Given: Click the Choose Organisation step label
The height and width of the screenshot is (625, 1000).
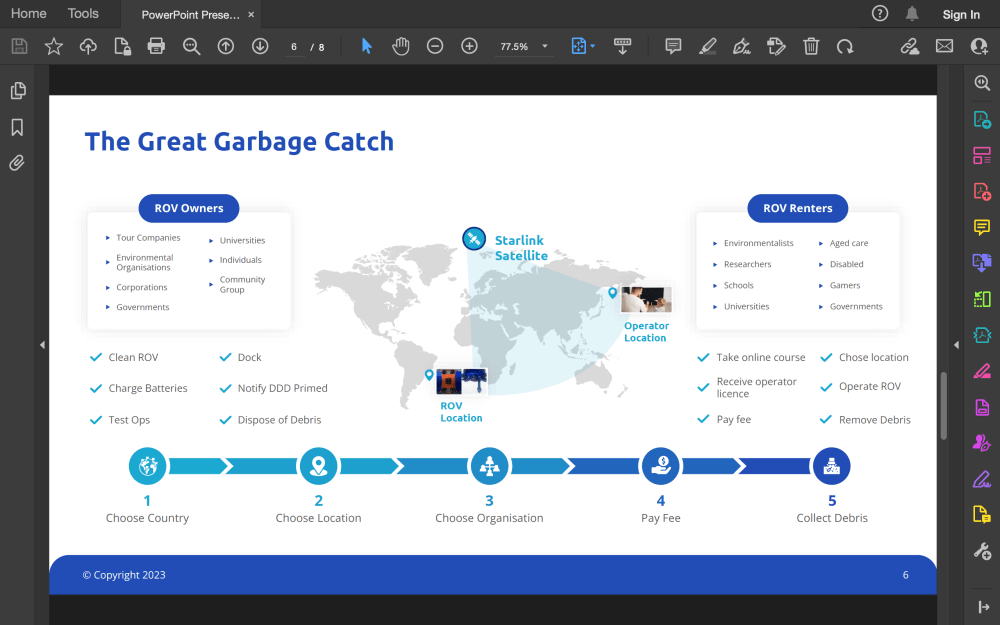Looking at the screenshot, I should click(x=489, y=518).
